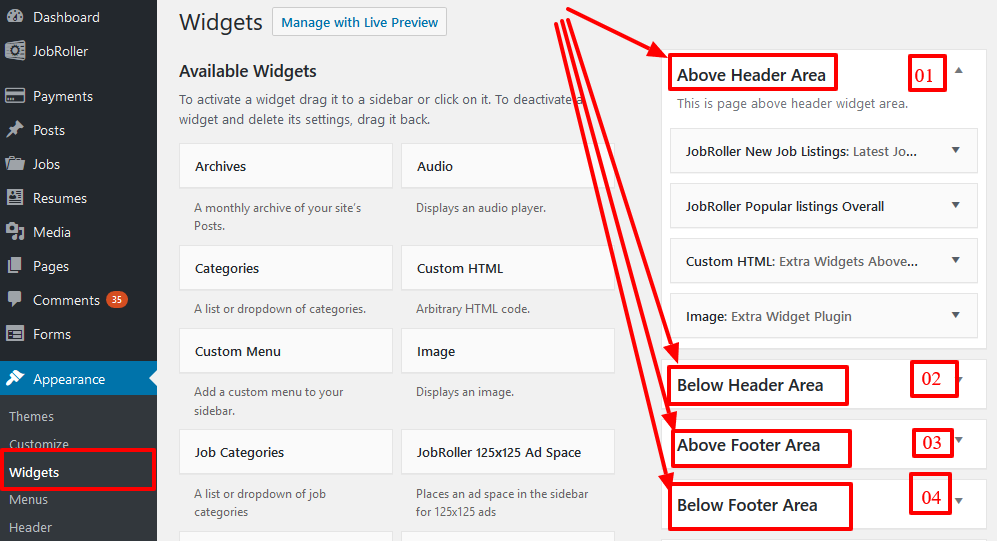Expand JobRoller New Job Listings widget

coord(955,150)
